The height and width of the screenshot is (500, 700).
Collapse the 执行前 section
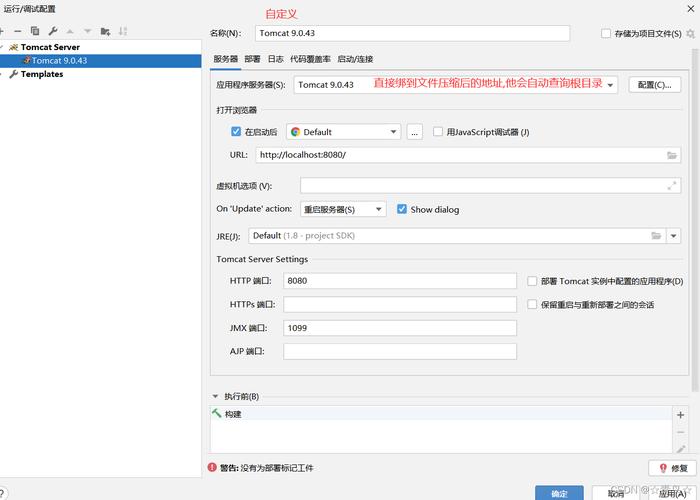coord(216,396)
